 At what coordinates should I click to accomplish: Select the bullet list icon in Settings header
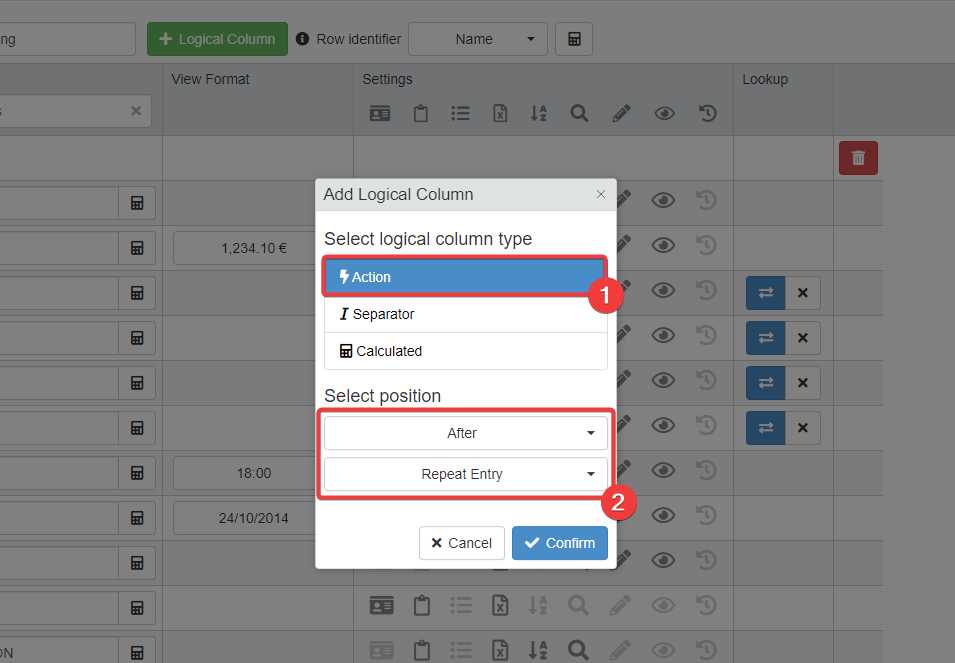[x=460, y=113]
